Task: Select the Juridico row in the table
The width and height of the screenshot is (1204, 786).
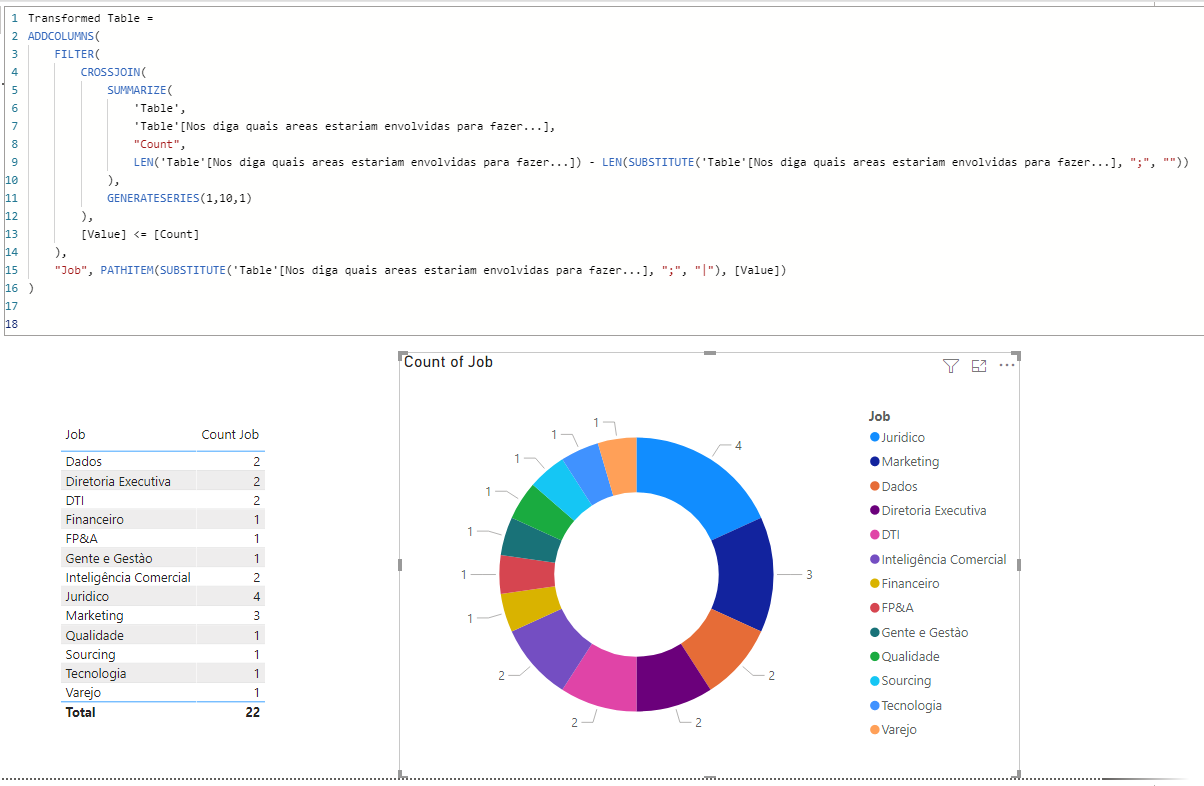Action: point(162,596)
